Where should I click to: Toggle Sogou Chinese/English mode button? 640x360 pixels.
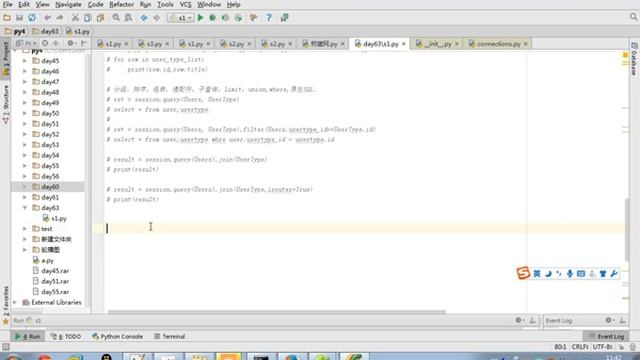pos(537,274)
